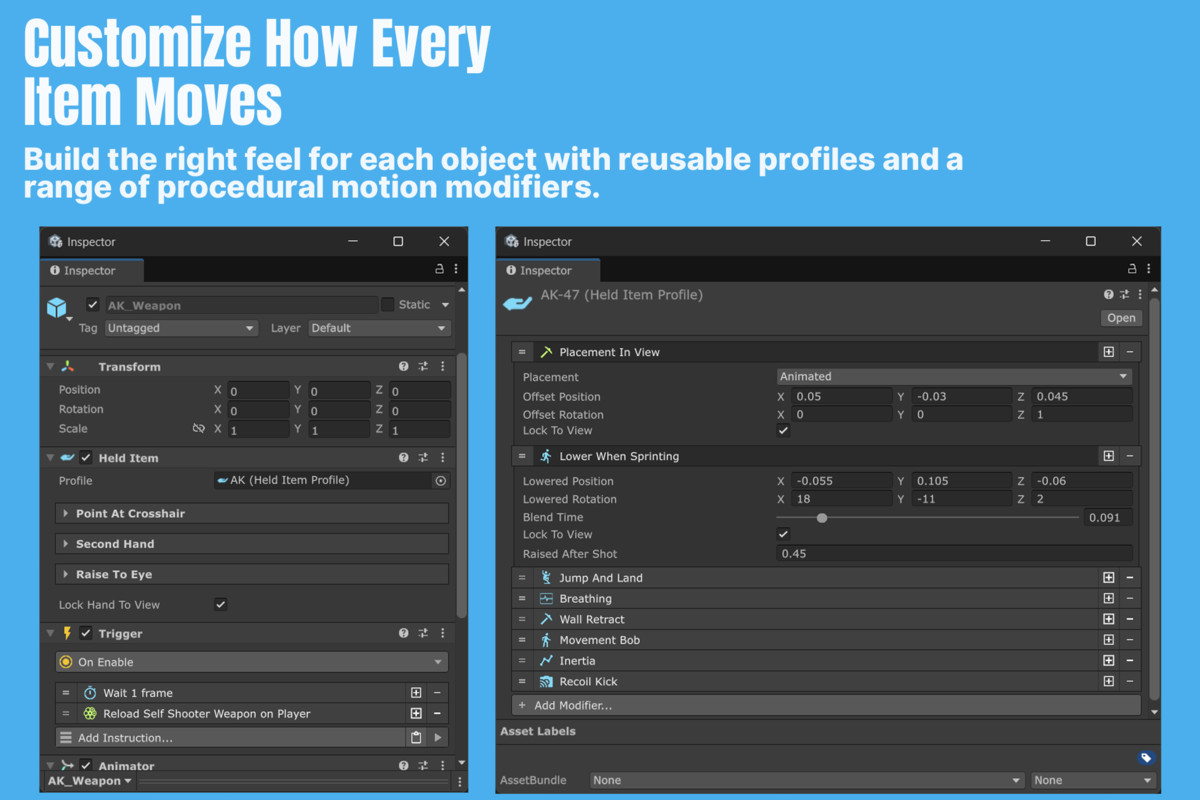Click the Profile object picker circle

(440, 481)
